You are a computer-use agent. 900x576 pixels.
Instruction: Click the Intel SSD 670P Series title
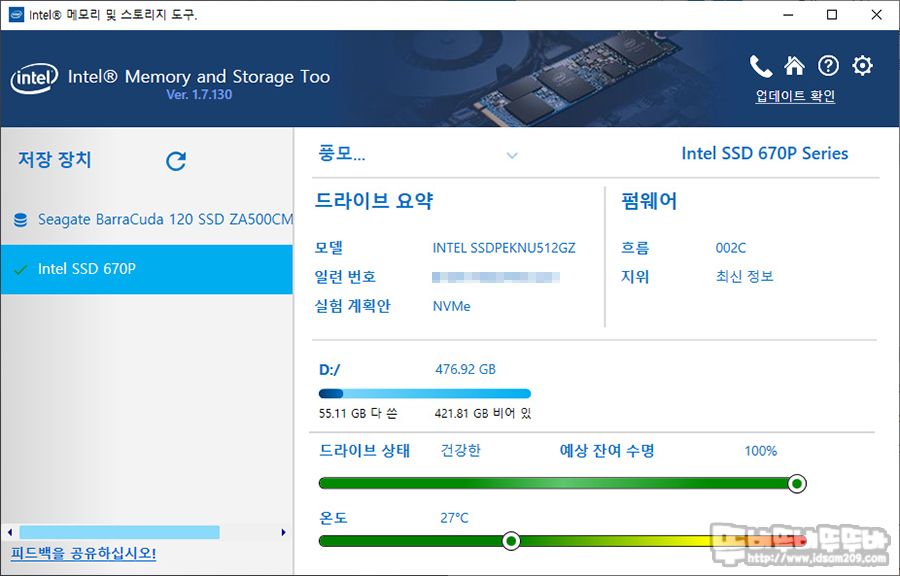[x=765, y=153]
